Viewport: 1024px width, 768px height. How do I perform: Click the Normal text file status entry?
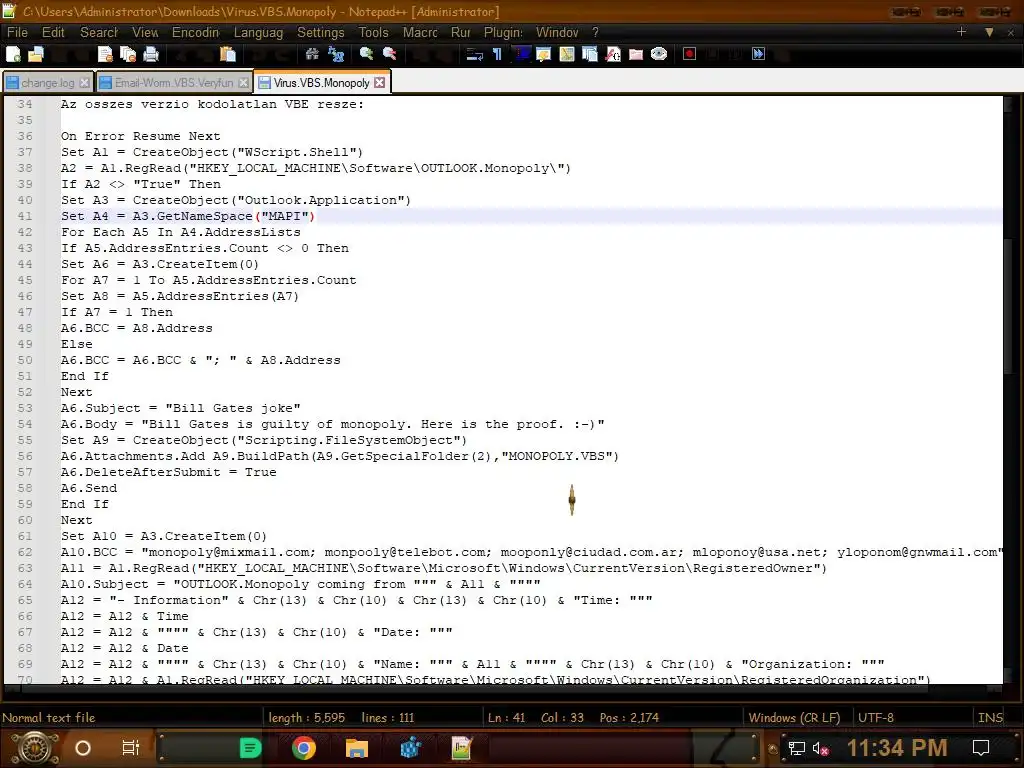(x=49, y=717)
